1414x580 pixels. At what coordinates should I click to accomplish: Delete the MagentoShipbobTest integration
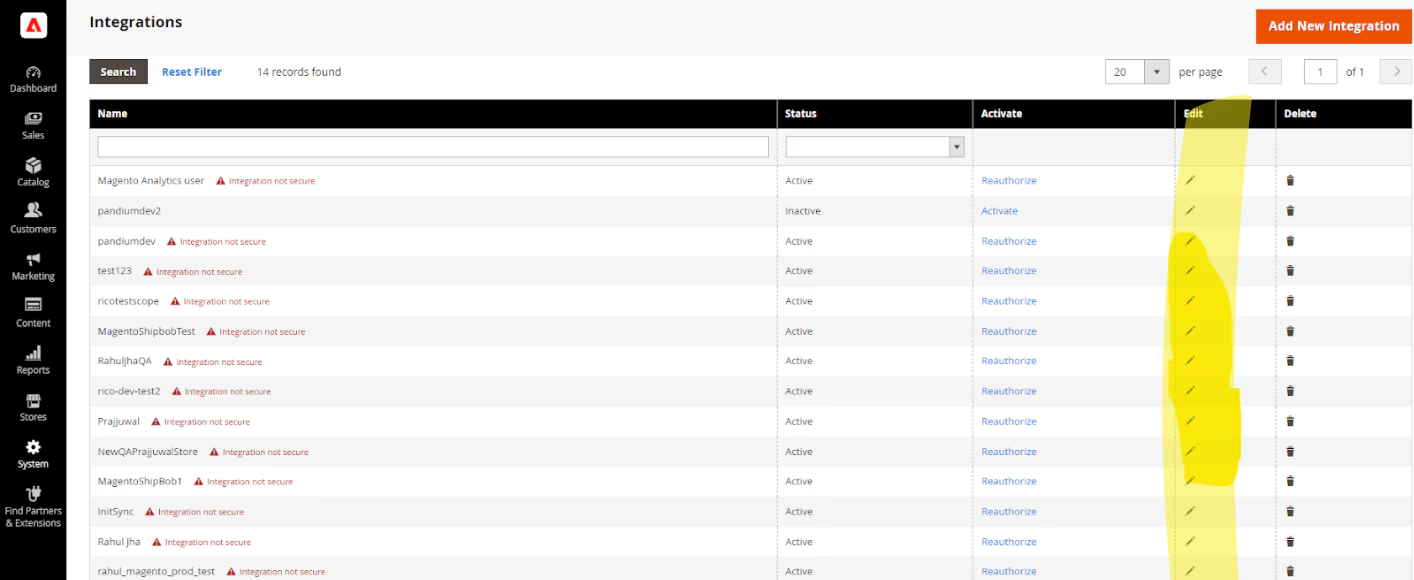click(1290, 331)
